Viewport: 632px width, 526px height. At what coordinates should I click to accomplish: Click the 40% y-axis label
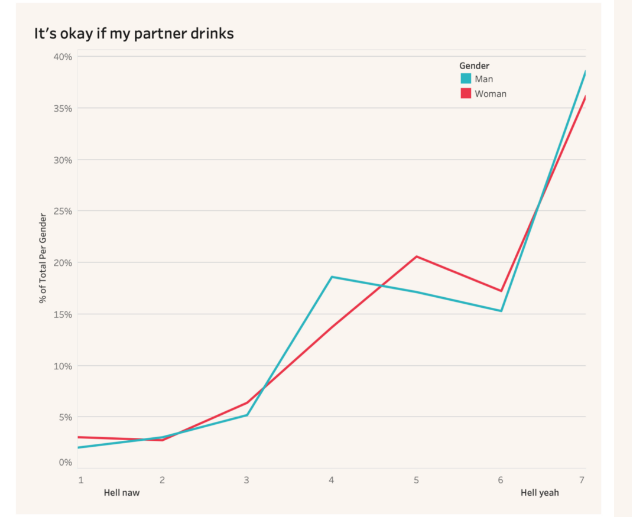tap(63, 57)
